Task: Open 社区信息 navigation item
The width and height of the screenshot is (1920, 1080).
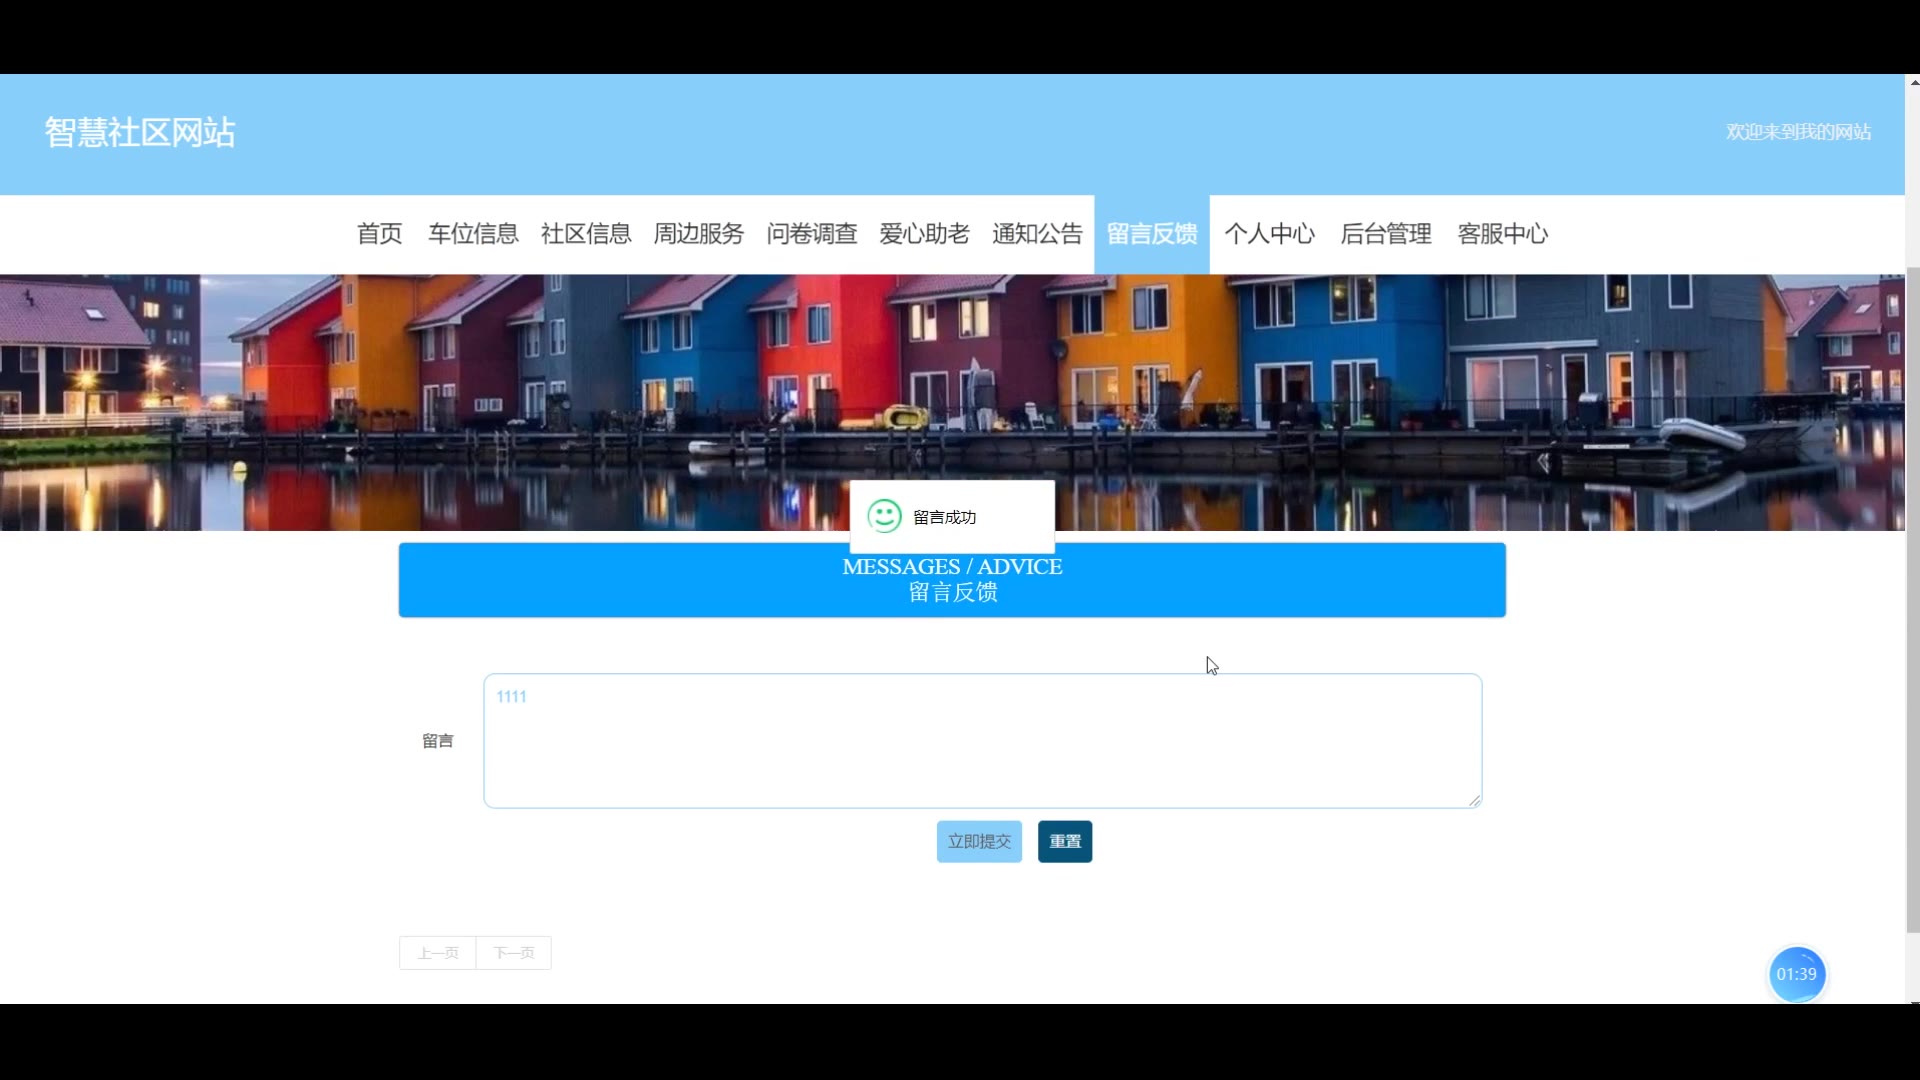Action: [586, 234]
